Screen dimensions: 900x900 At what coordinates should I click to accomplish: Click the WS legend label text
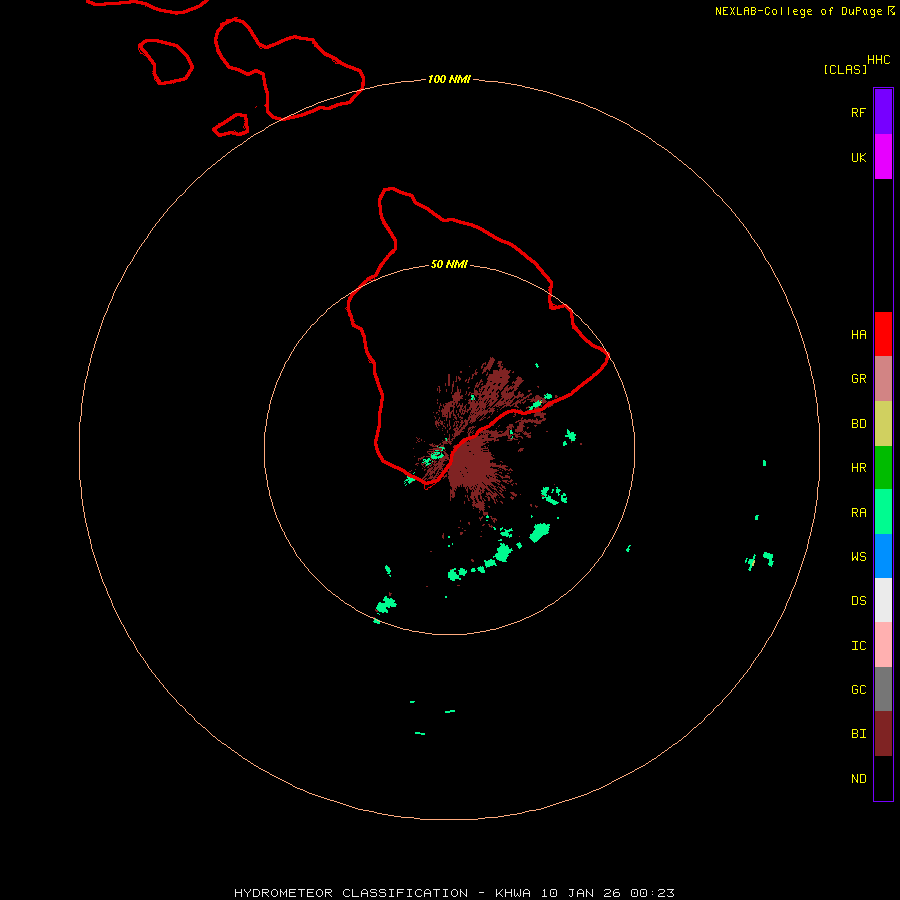tap(858, 557)
